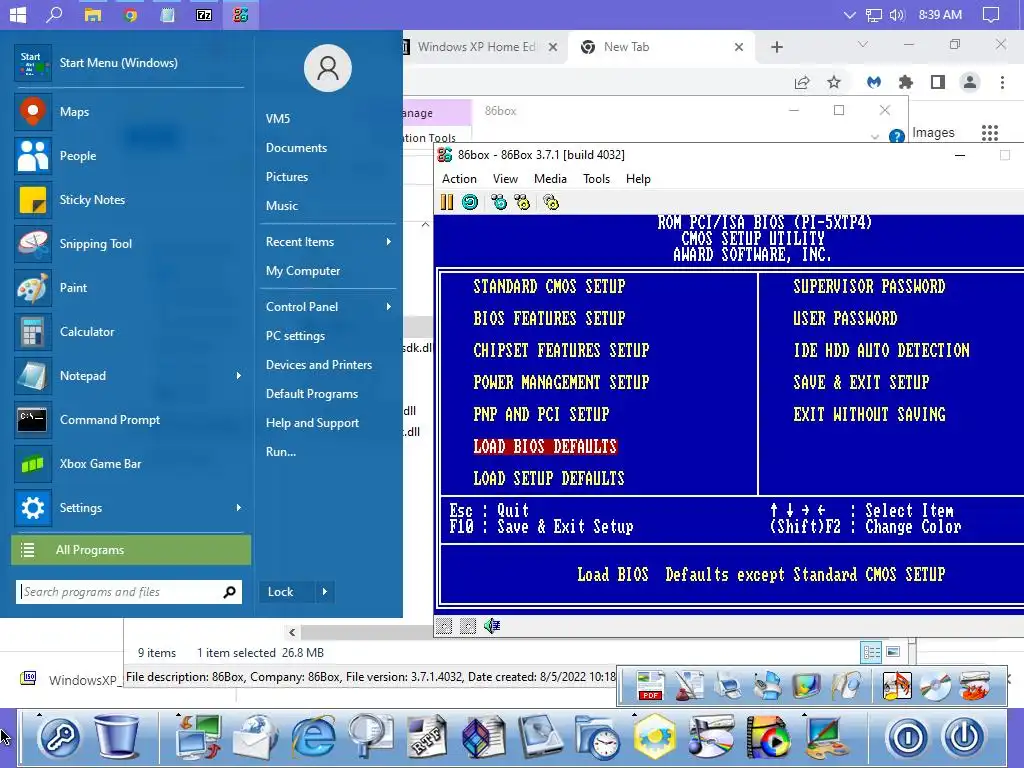Launch Snipping Tool from the Start menu
Image resolution: width=1024 pixels, height=768 pixels.
click(129, 244)
